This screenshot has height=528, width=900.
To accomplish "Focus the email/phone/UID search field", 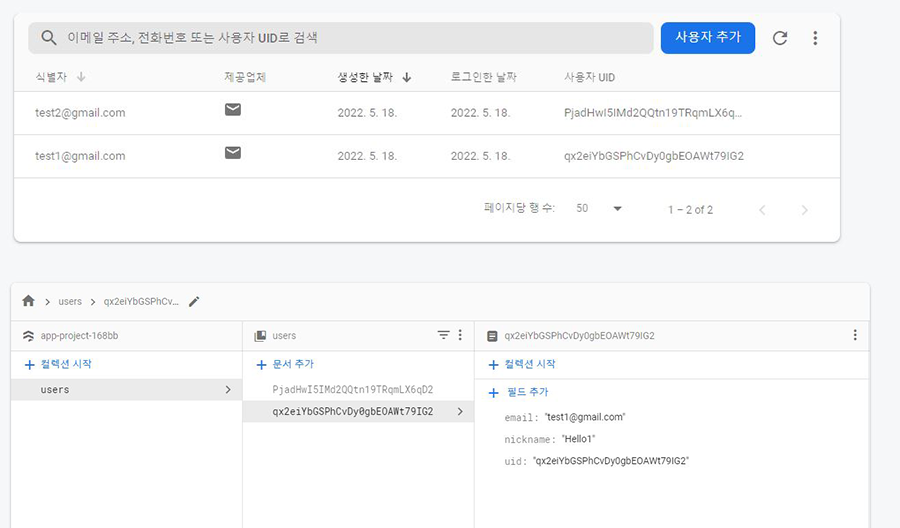I will pos(340,38).
